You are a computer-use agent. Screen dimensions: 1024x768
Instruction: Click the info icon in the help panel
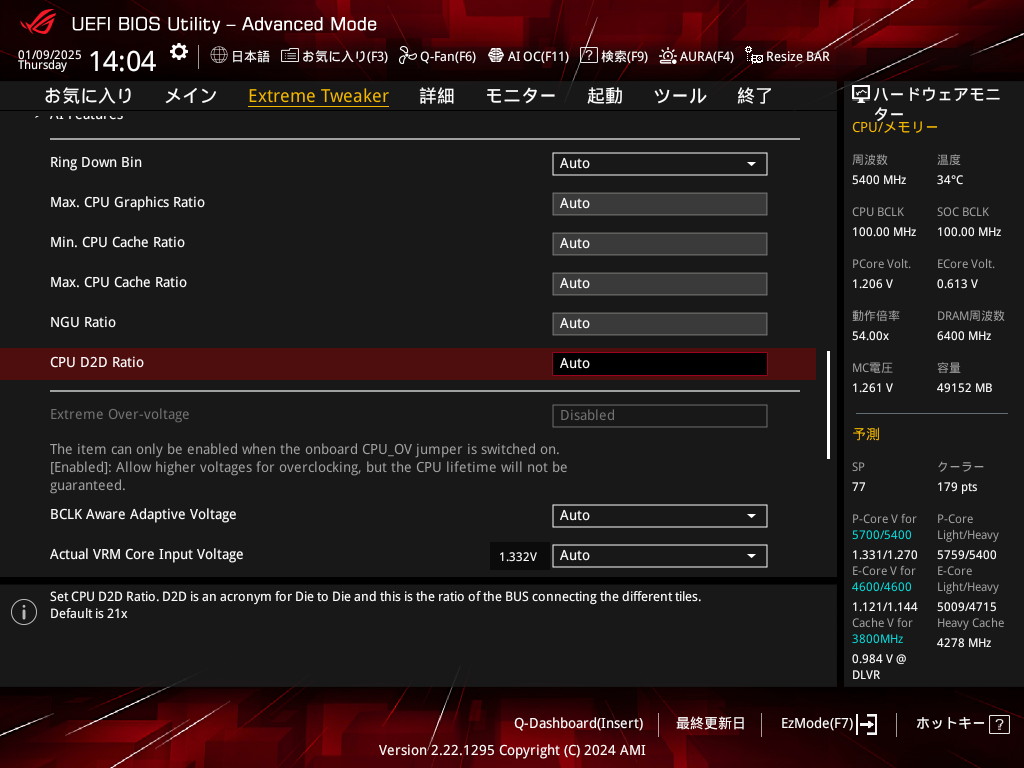pos(24,612)
